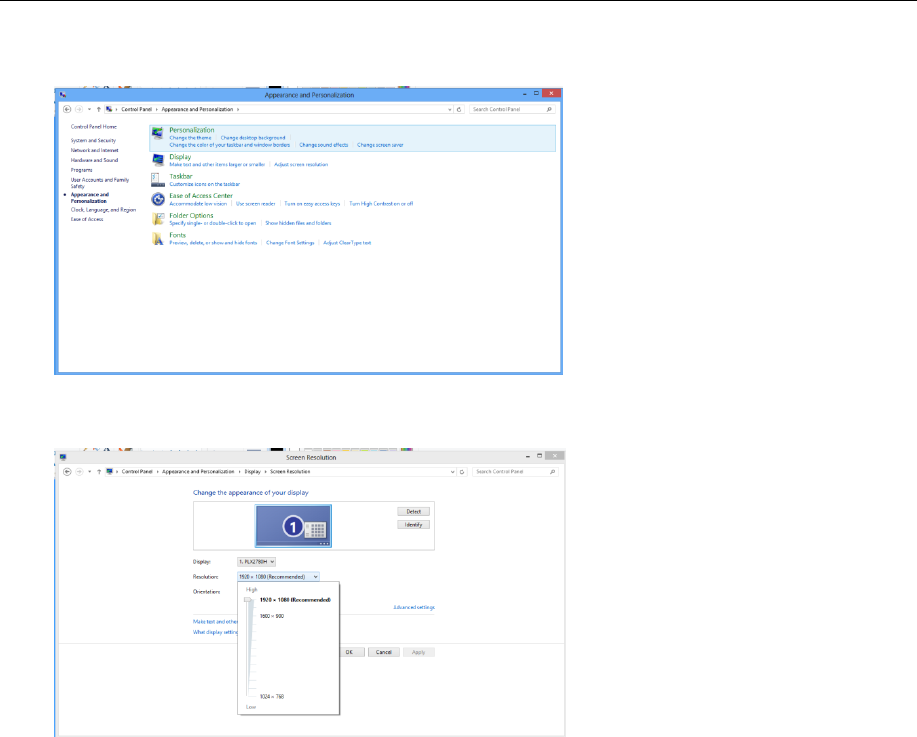Screen dimensions: 917x737
Task: Click Show hidden files and folders link
Action: (x=298, y=223)
